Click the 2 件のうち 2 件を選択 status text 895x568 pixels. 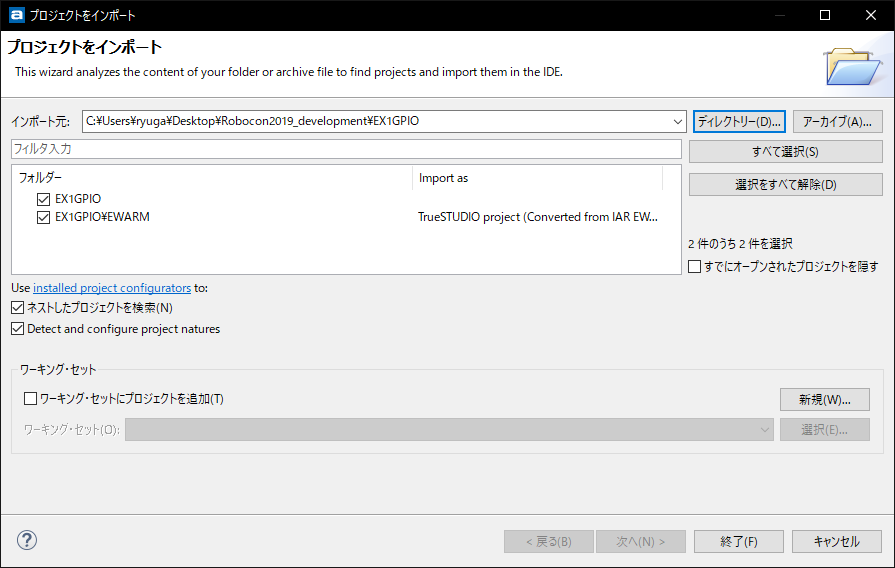pyautogui.click(x=740, y=244)
